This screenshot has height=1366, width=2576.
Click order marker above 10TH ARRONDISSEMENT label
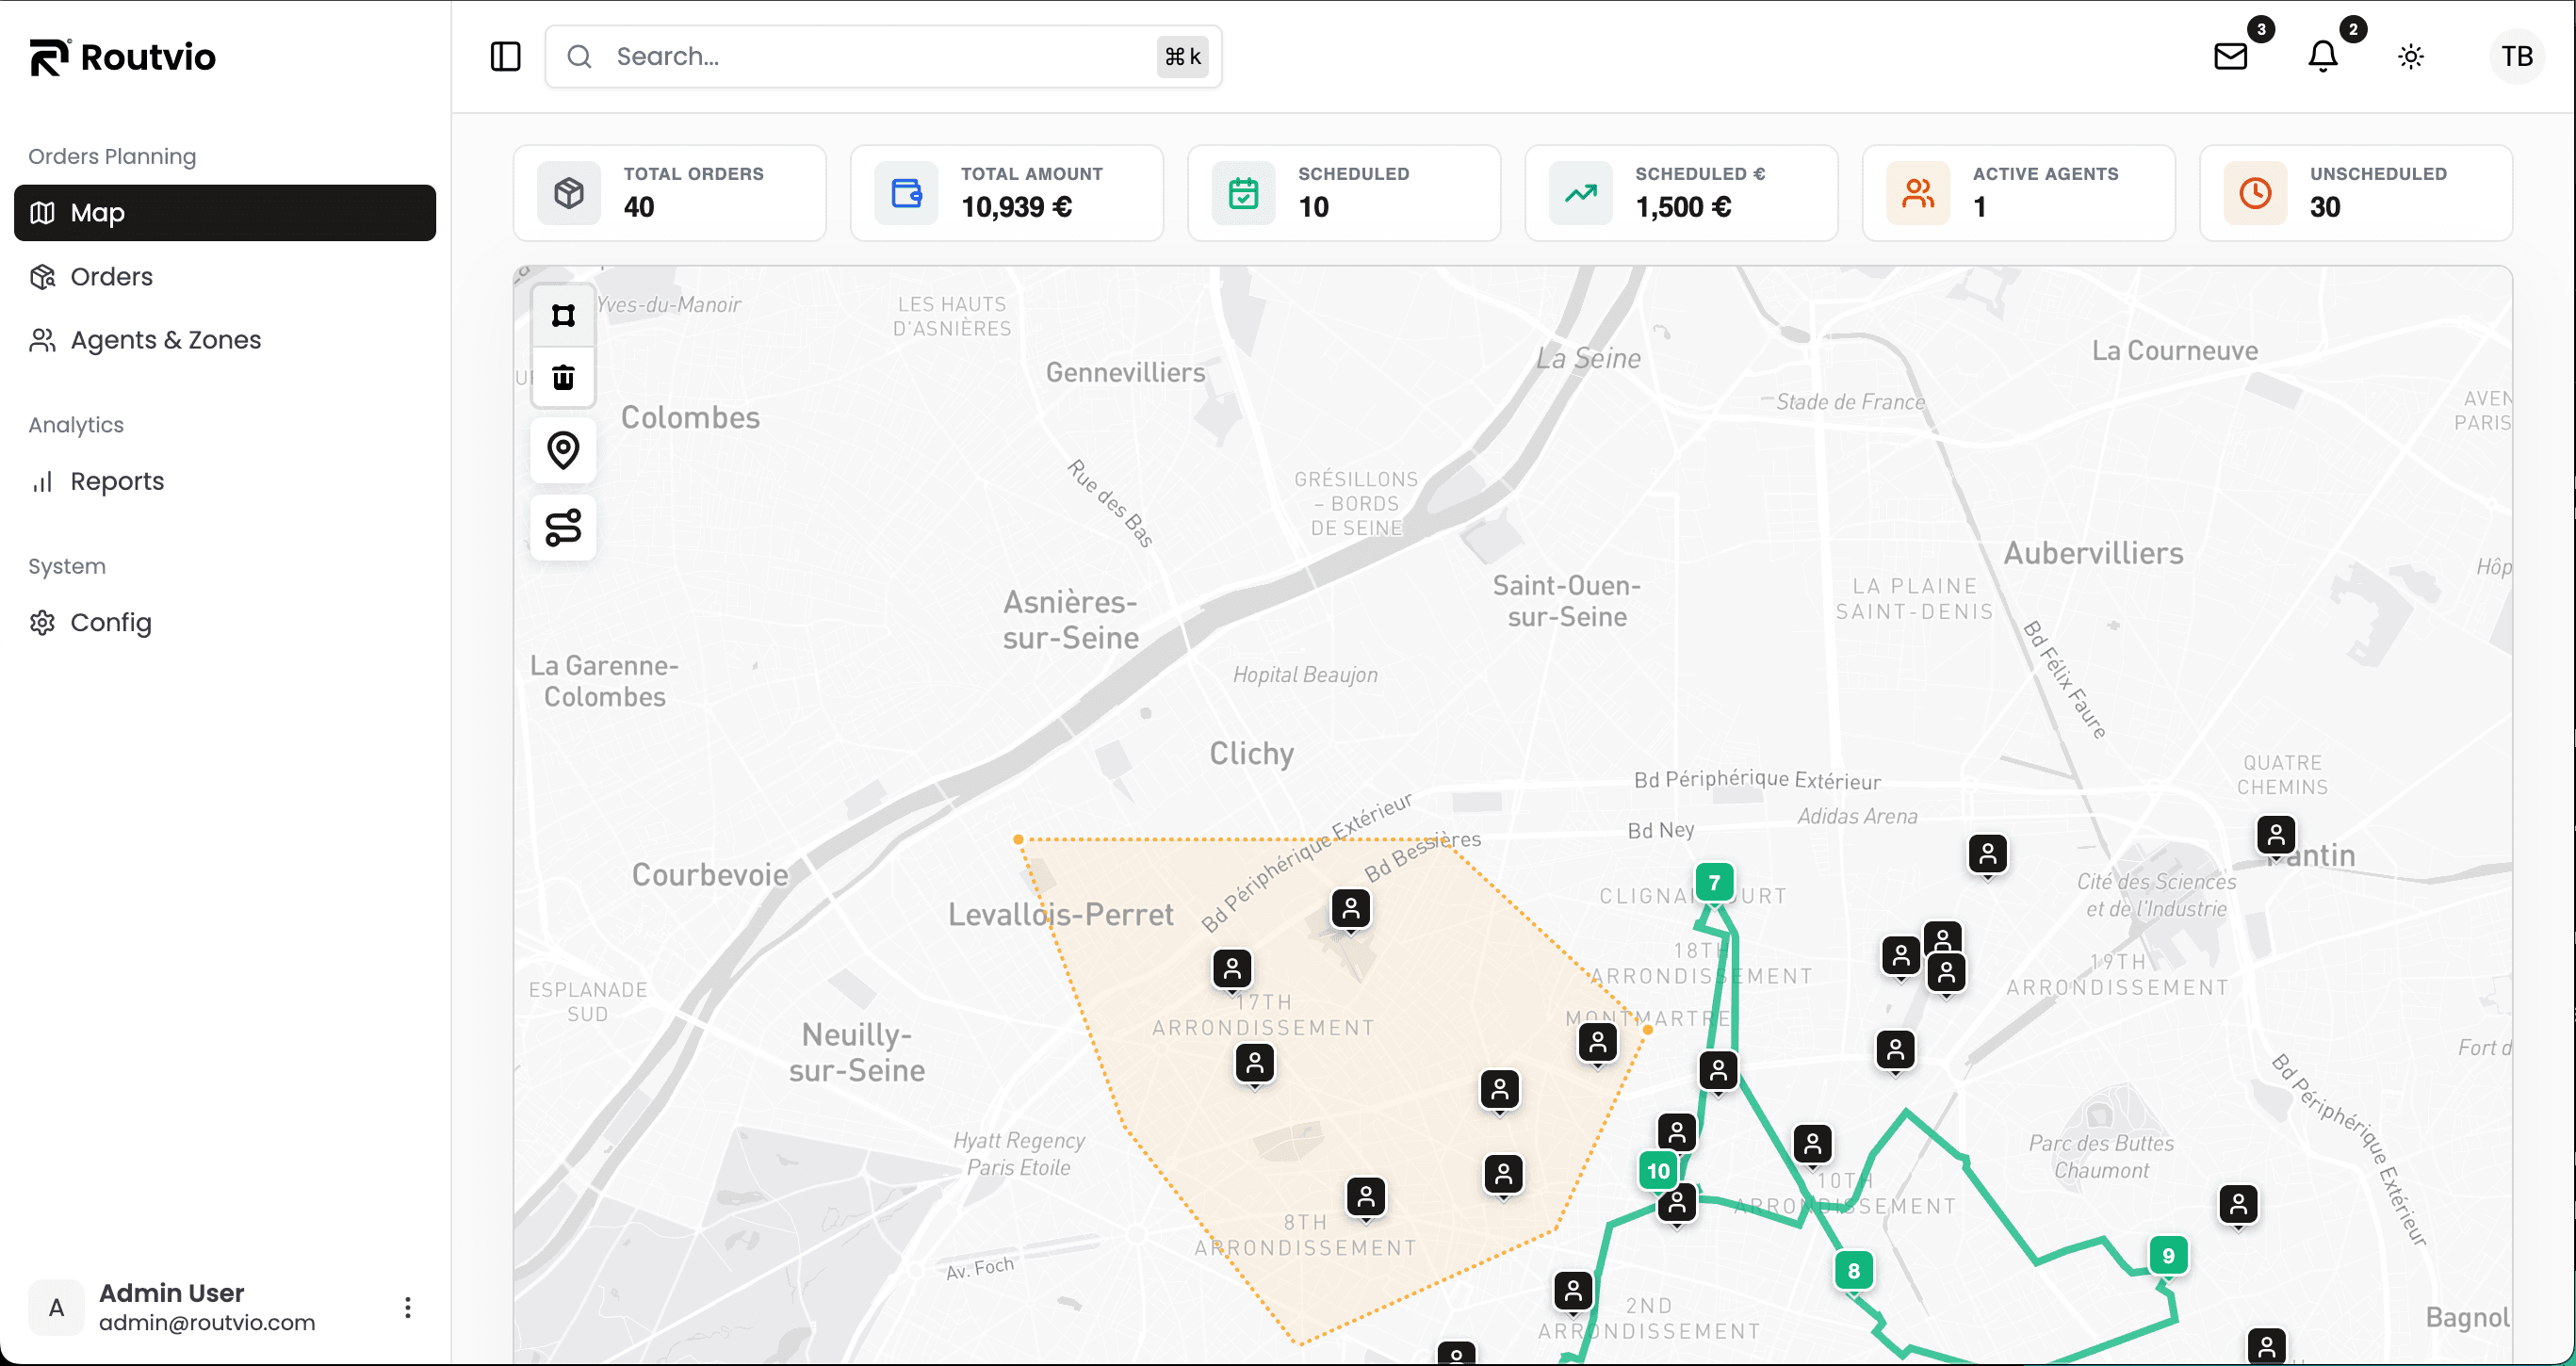click(x=1812, y=1144)
